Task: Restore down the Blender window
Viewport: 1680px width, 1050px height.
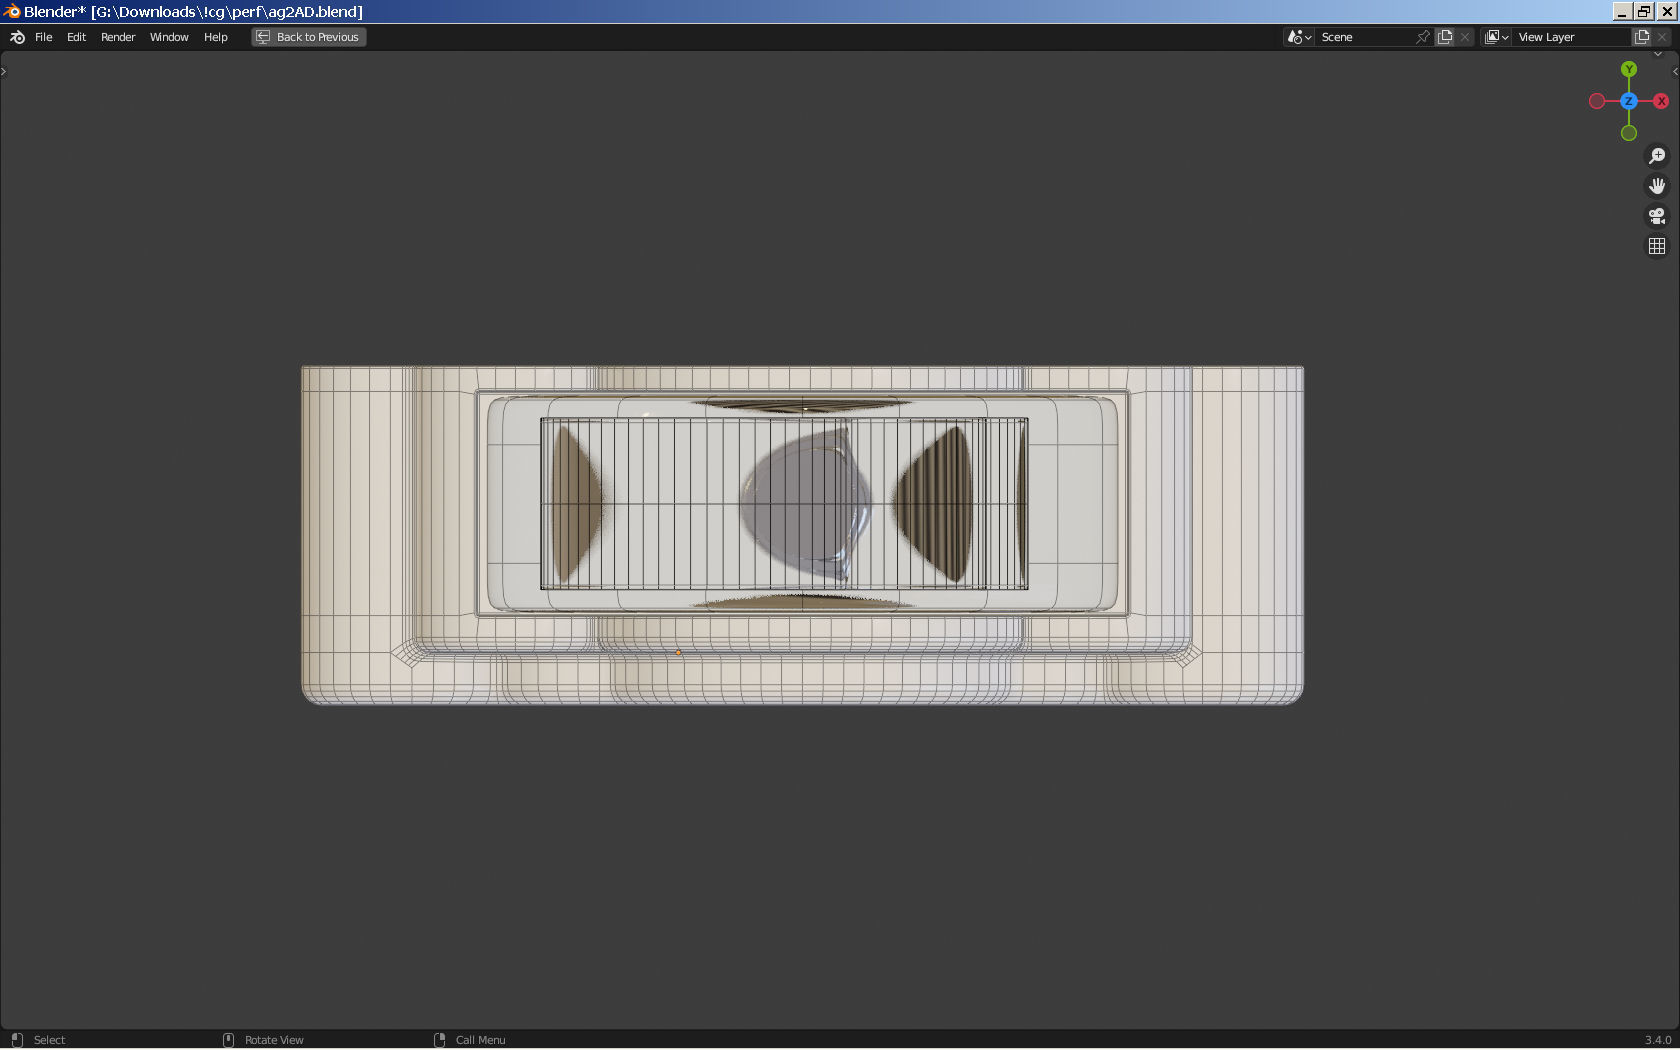Action: click(1643, 12)
